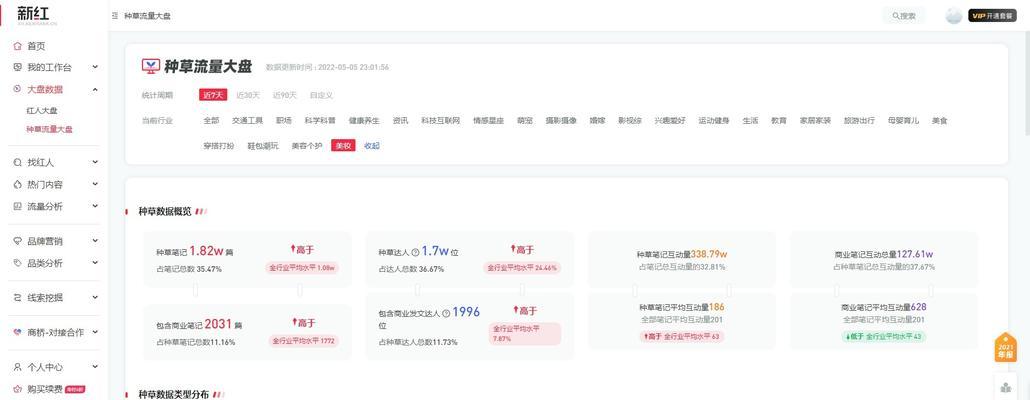
Task: Open 种草流量大盘 submenu item
Action: (x=49, y=129)
